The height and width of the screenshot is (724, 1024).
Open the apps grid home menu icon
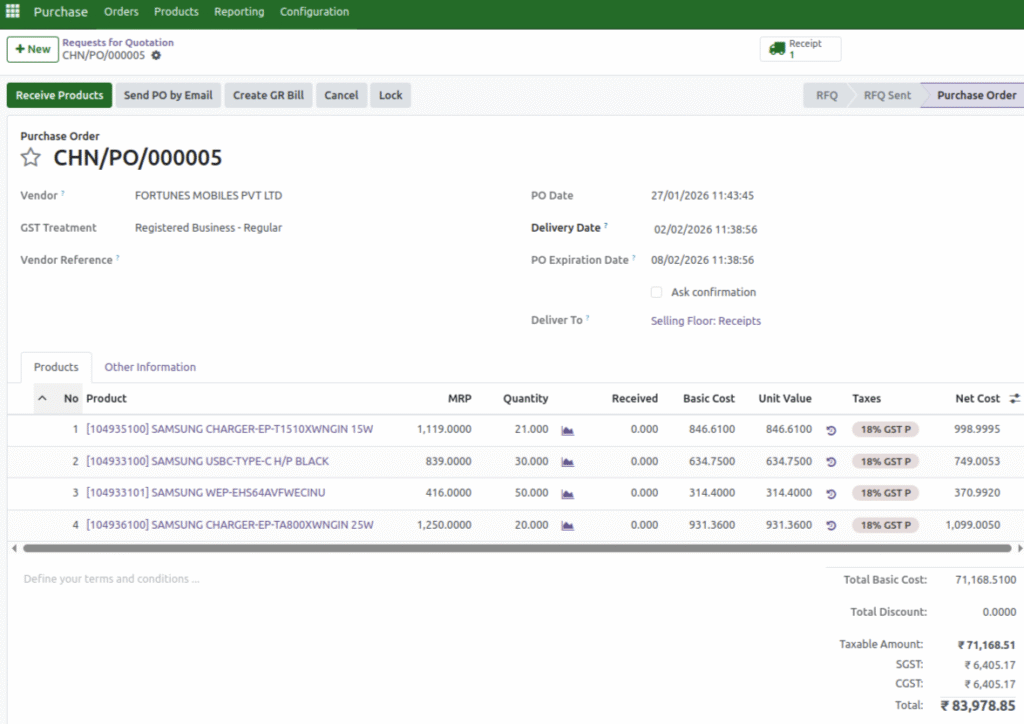tap(13, 12)
